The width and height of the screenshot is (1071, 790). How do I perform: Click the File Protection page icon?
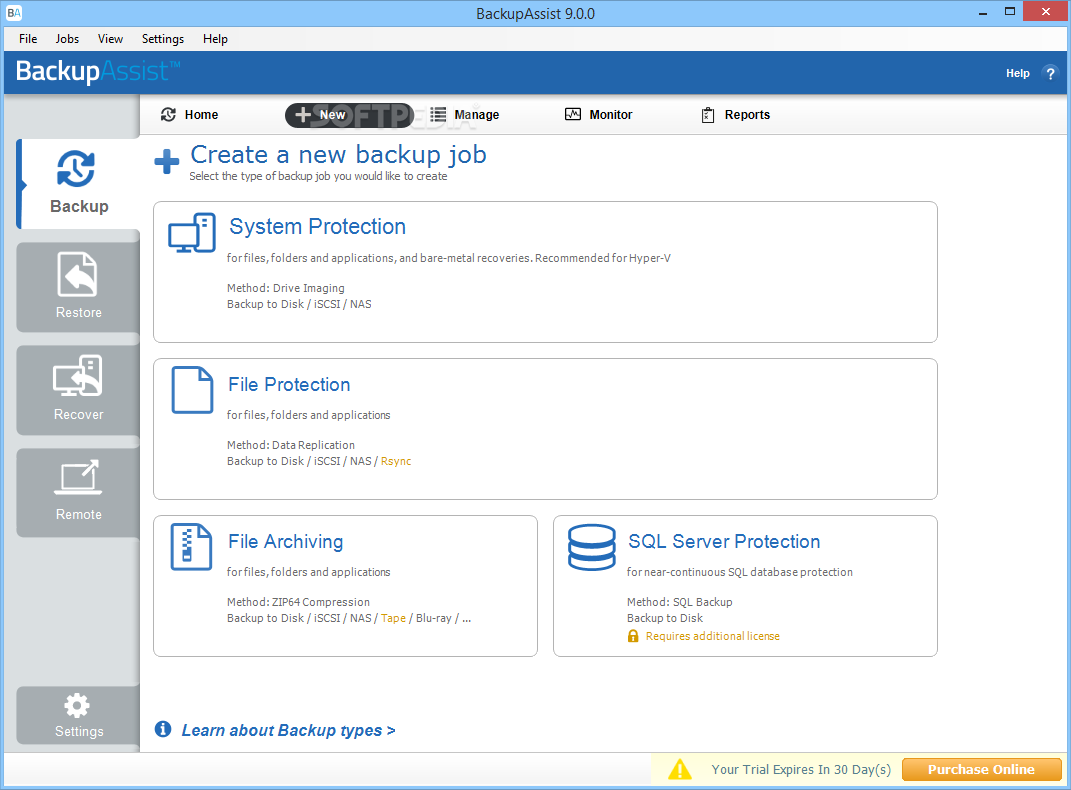coord(192,390)
